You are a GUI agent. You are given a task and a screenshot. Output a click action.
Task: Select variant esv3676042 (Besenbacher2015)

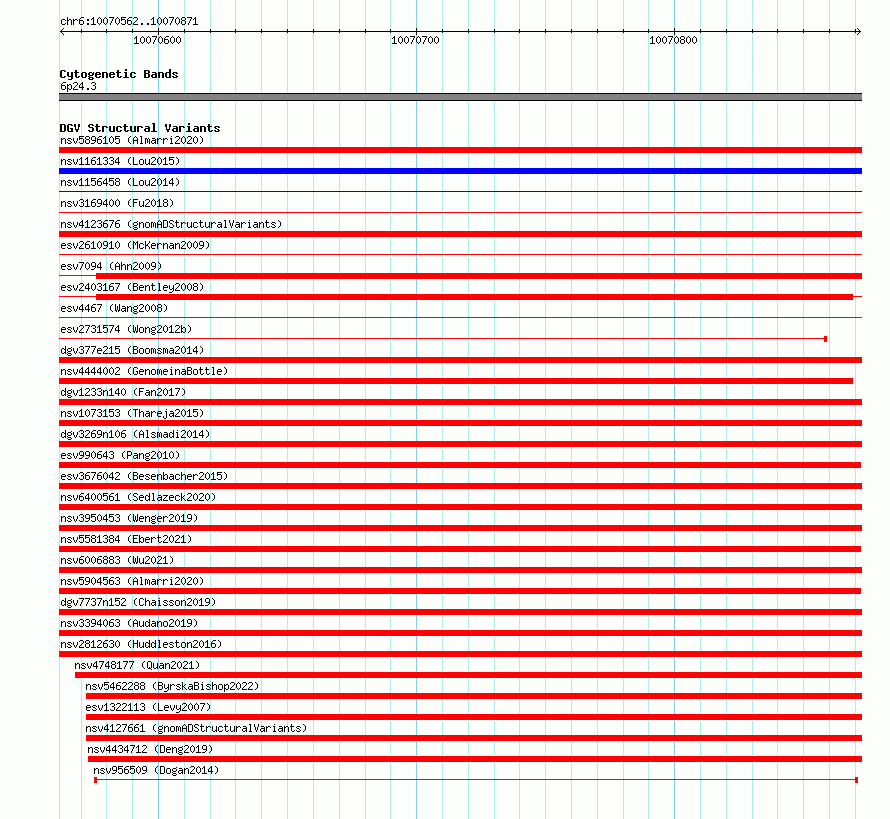click(144, 476)
